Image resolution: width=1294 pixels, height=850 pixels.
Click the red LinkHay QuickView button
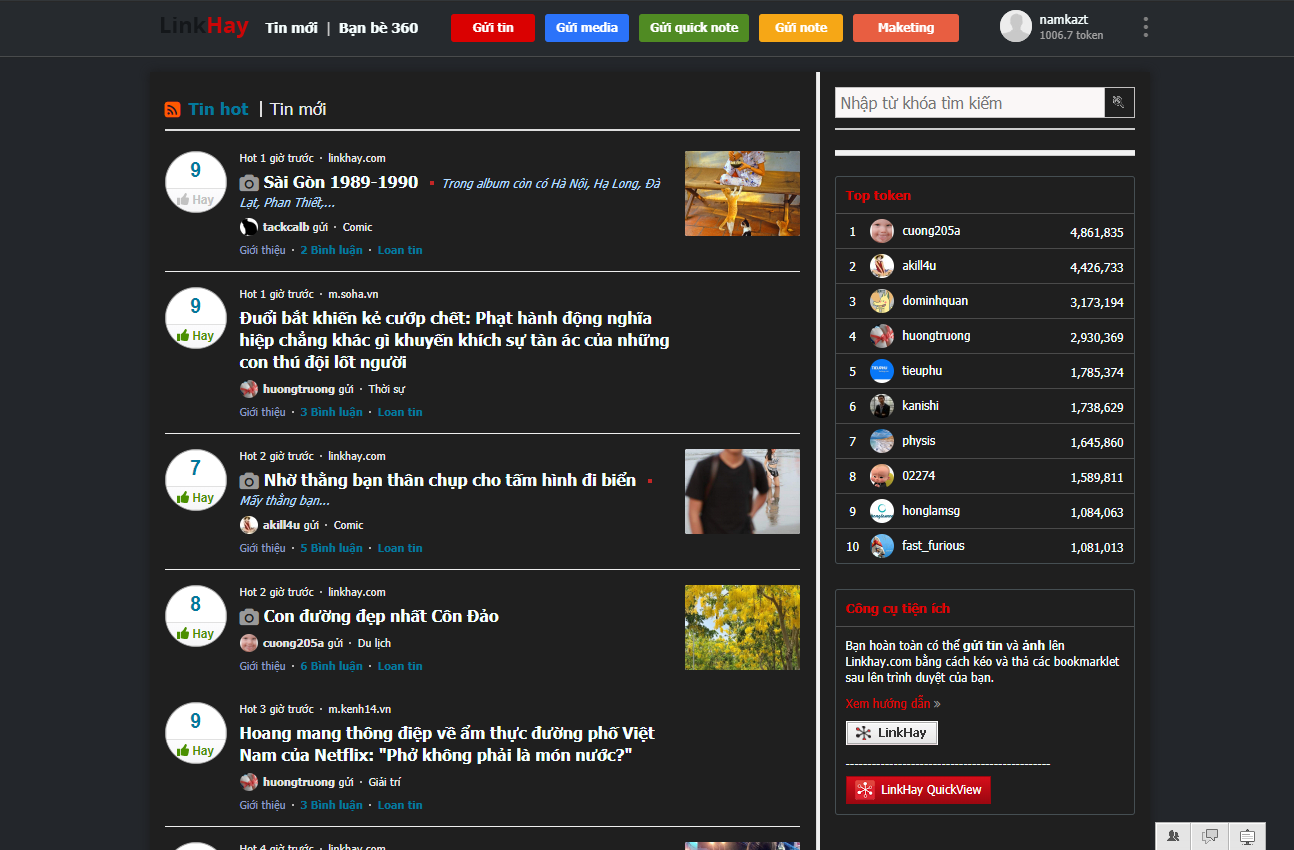coord(918,790)
